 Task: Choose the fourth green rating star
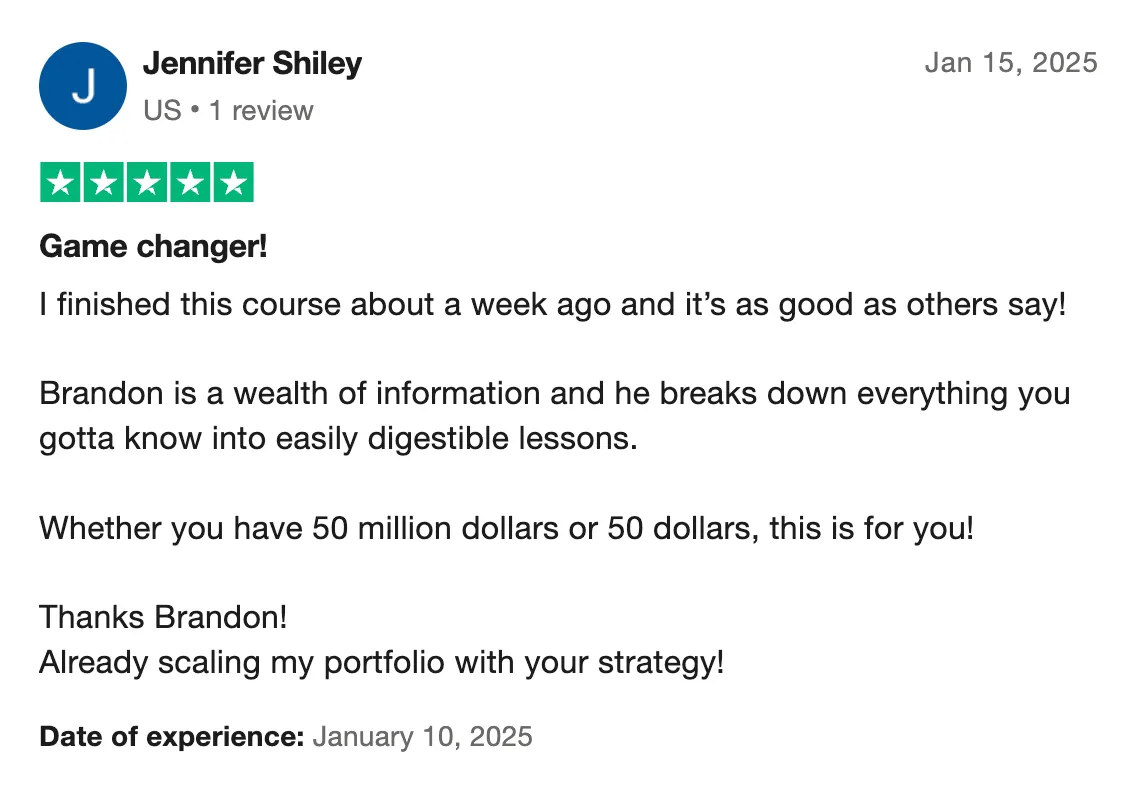pos(190,182)
